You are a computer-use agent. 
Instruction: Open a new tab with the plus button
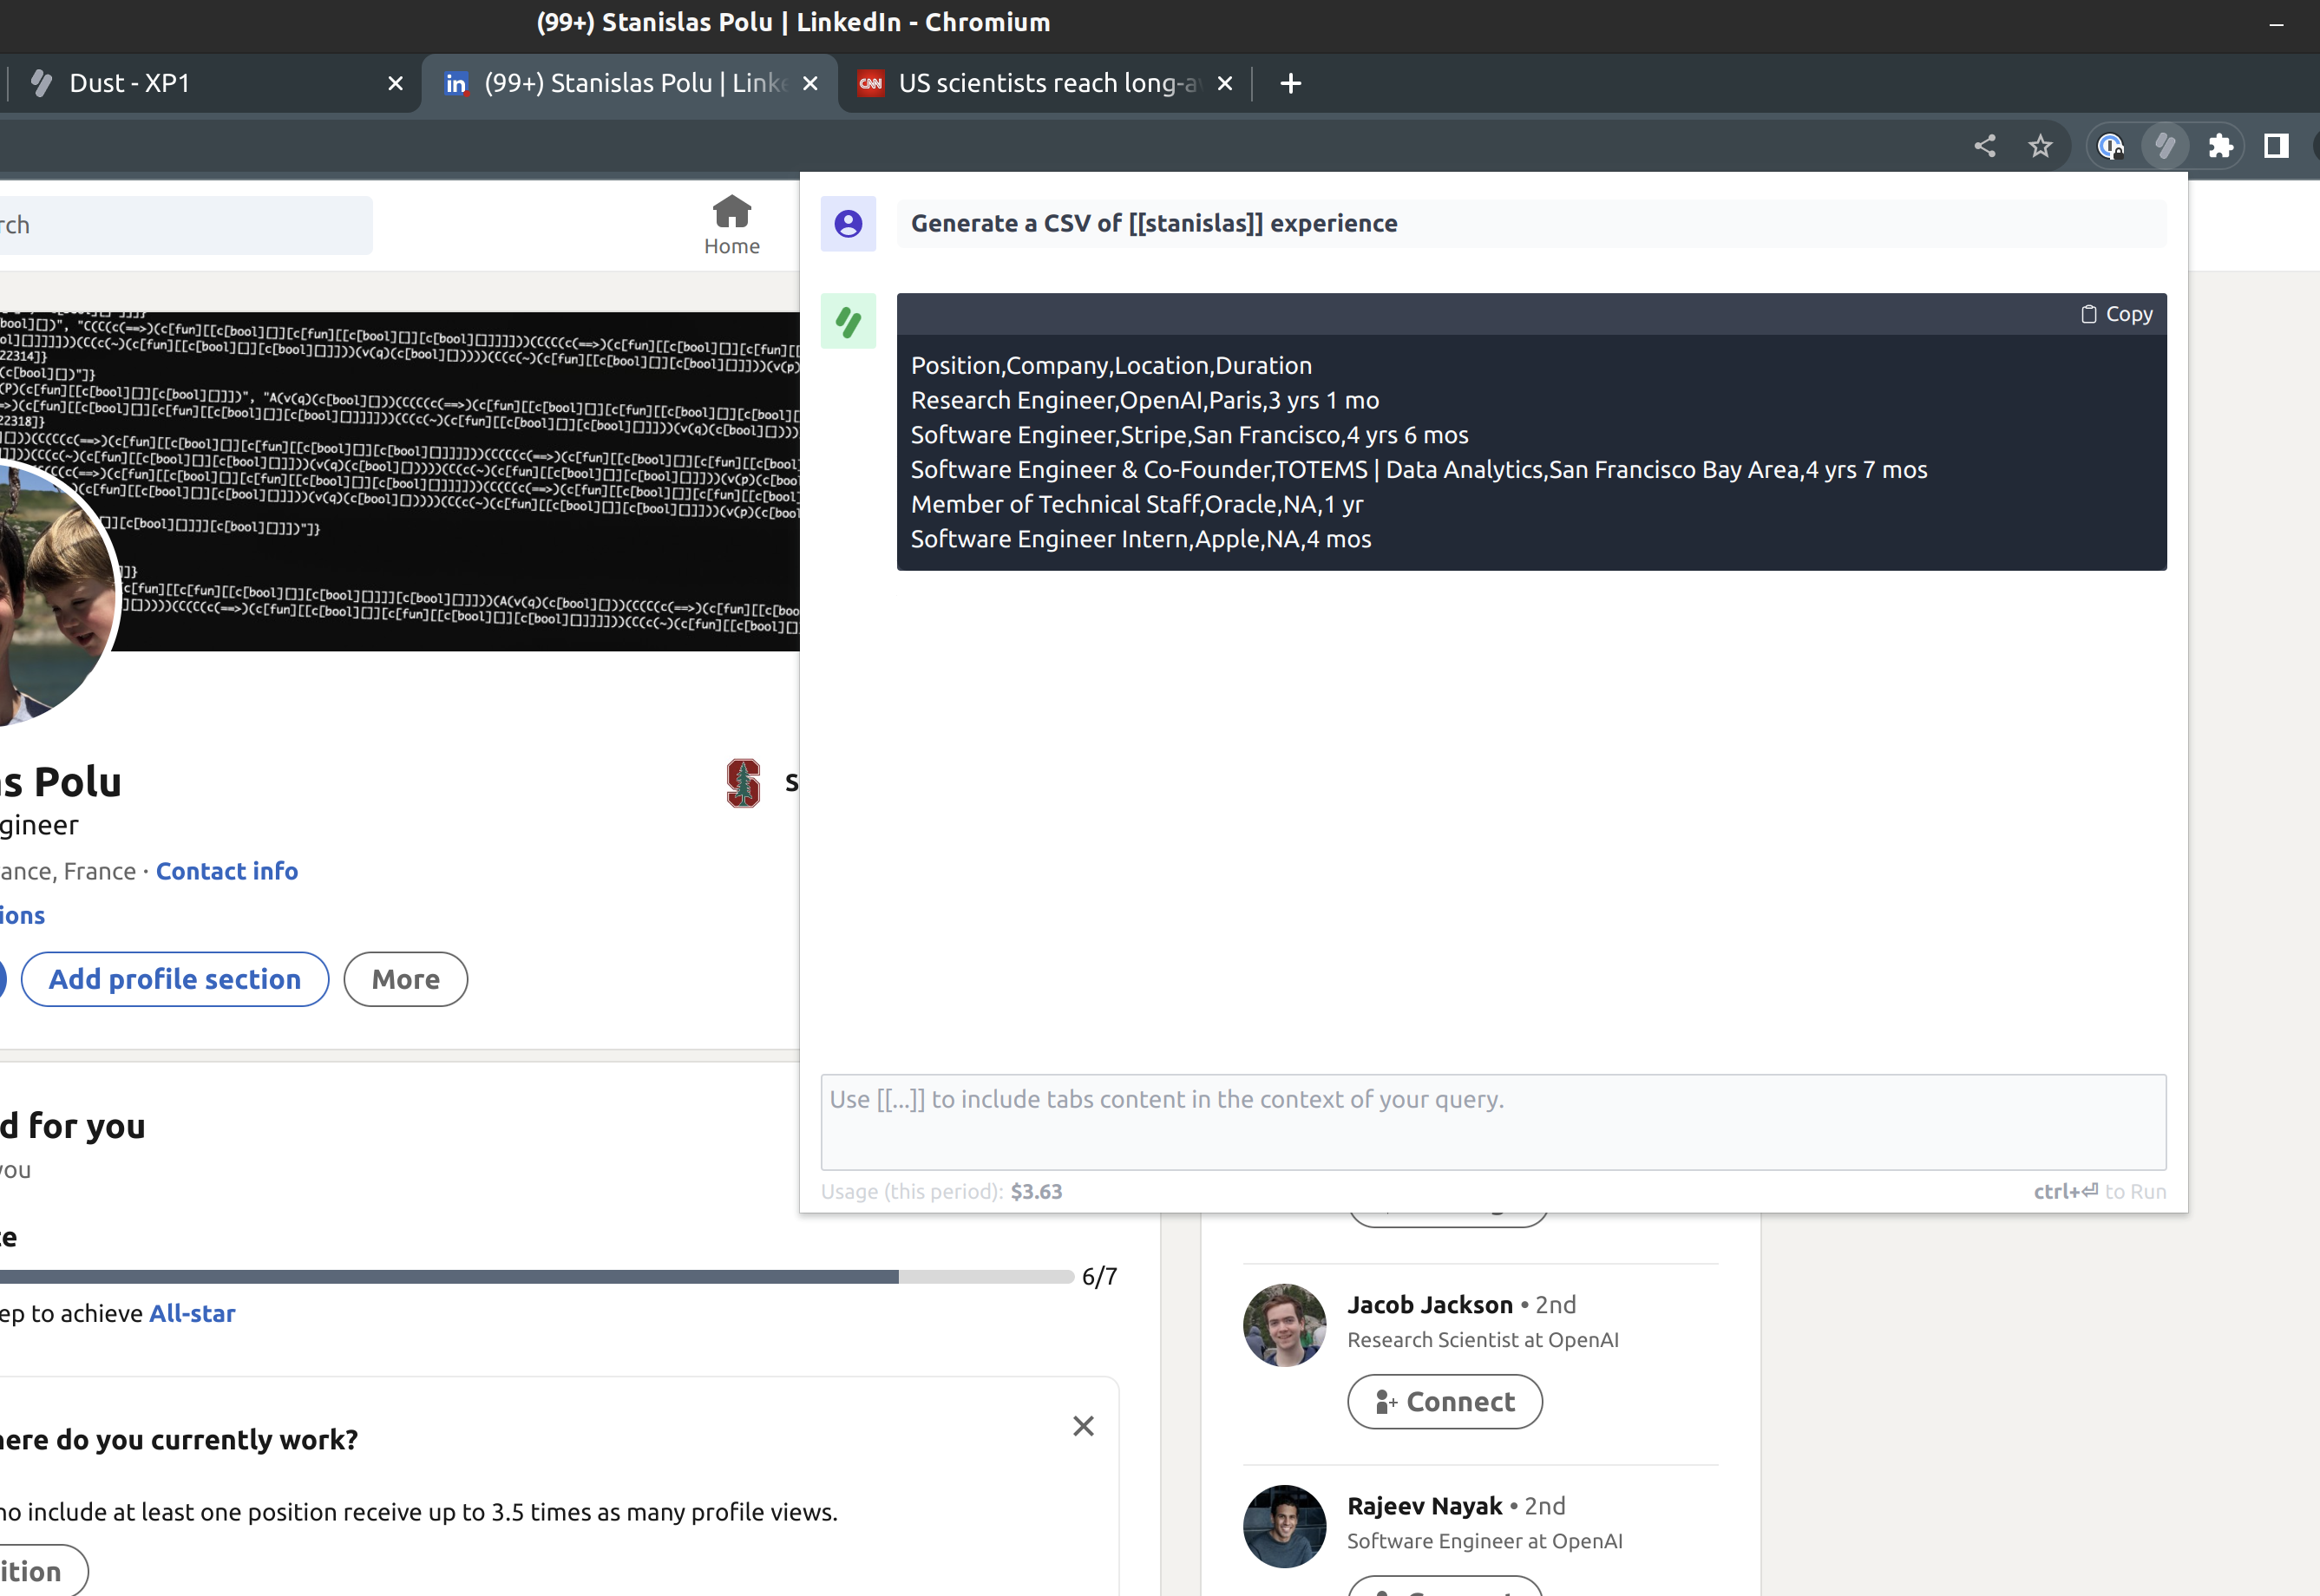(1290, 83)
